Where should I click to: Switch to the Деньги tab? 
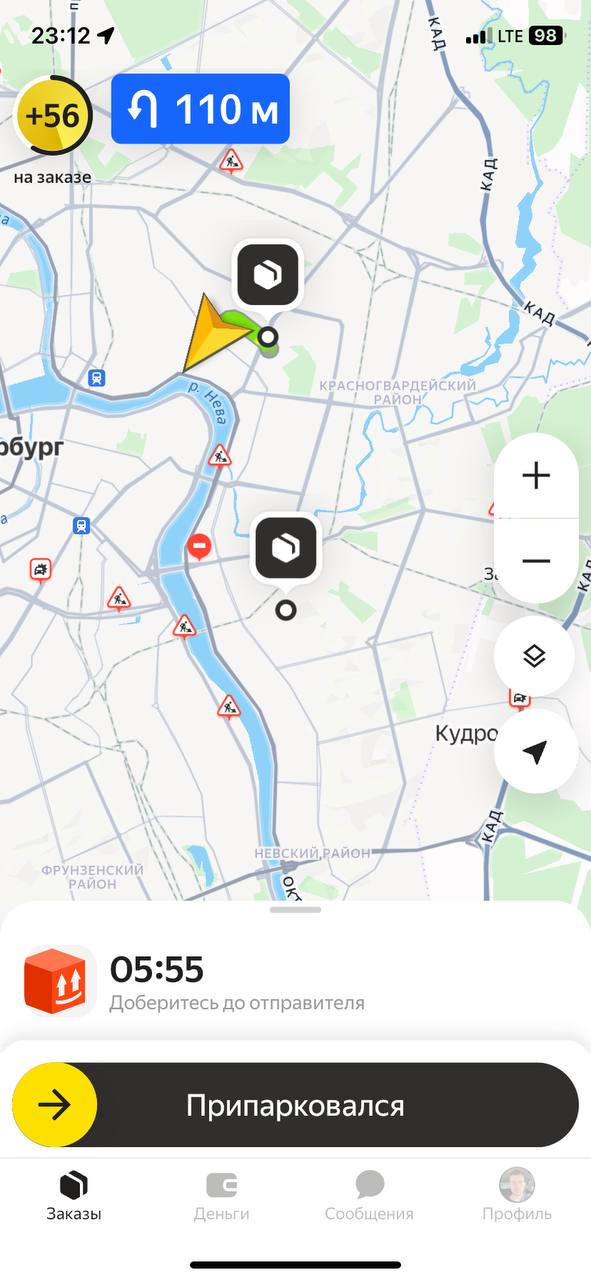click(221, 1197)
